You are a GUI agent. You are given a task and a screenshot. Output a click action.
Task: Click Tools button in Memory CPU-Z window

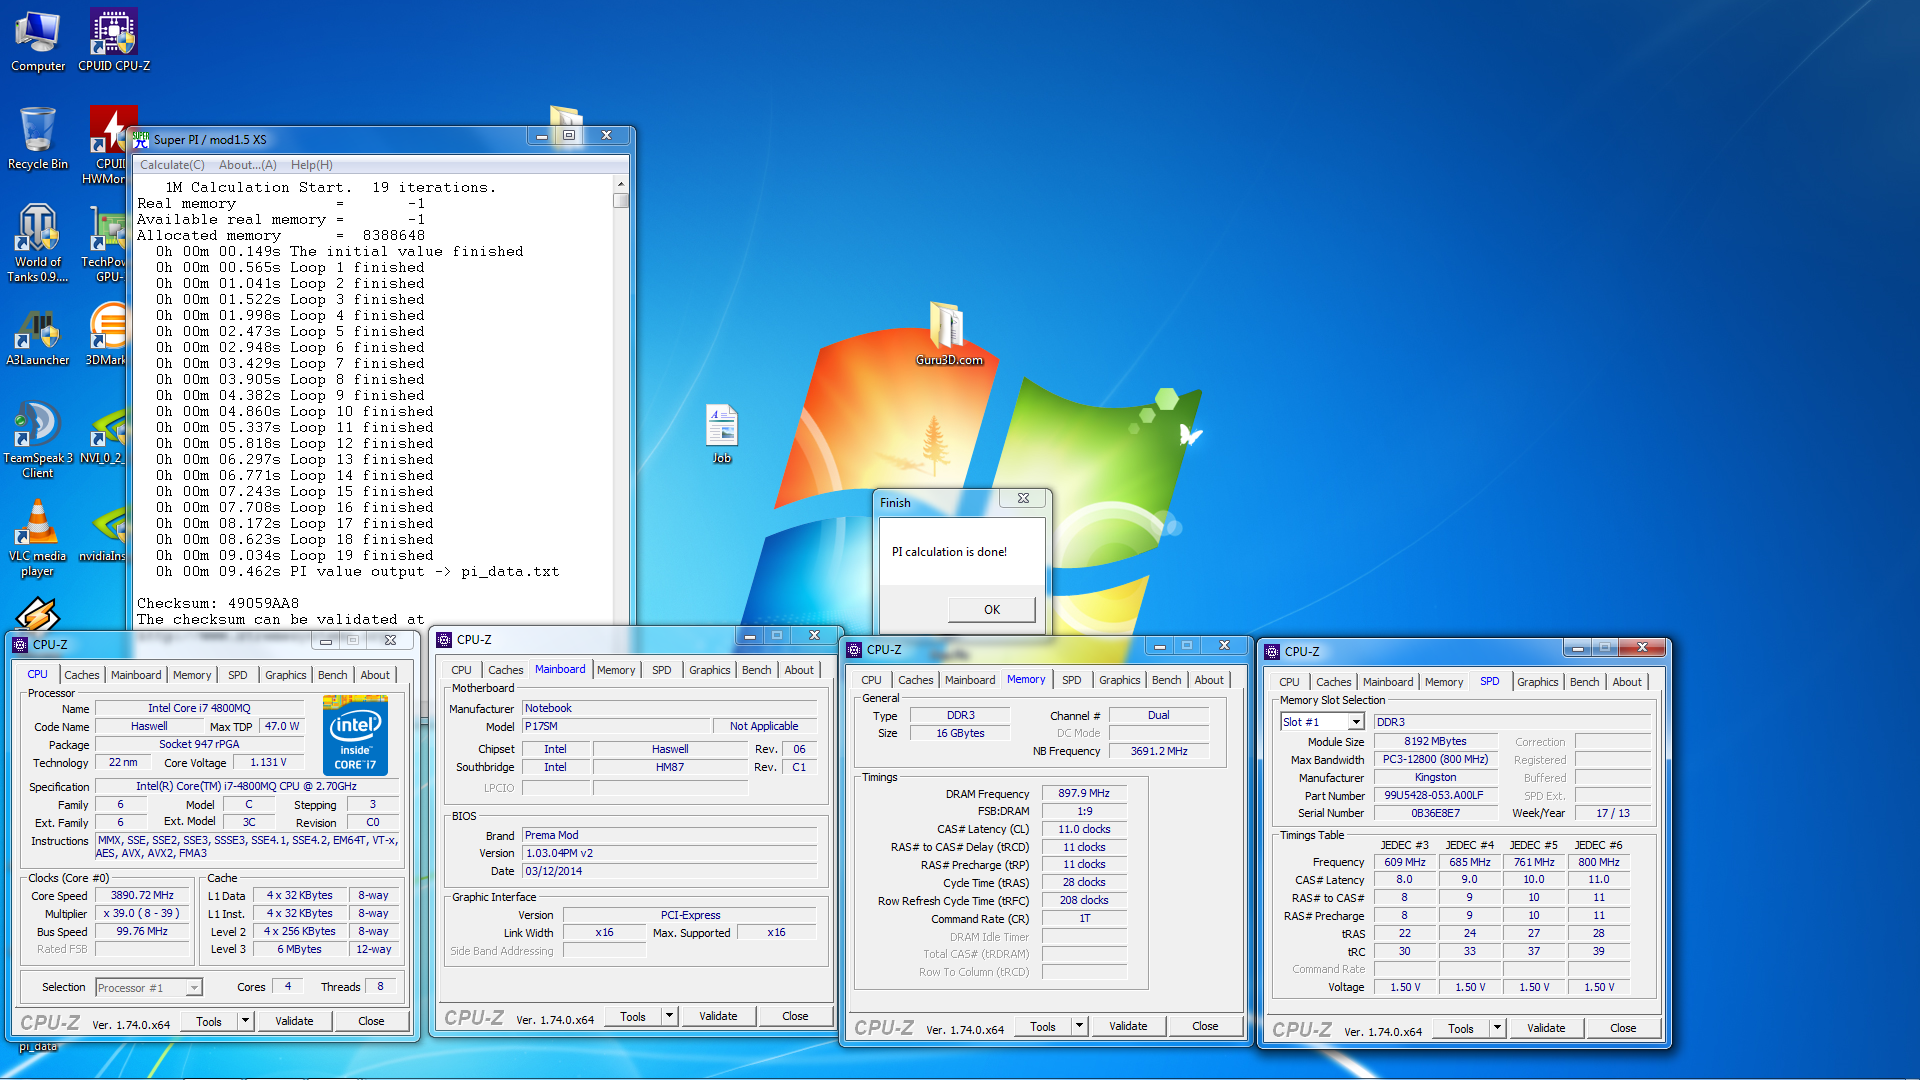point(1043,1026)
